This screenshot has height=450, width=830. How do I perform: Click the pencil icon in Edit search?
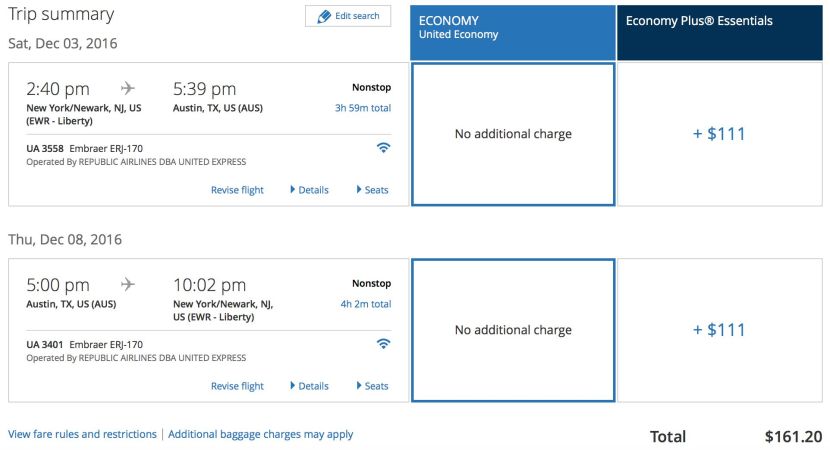(324, 16)
